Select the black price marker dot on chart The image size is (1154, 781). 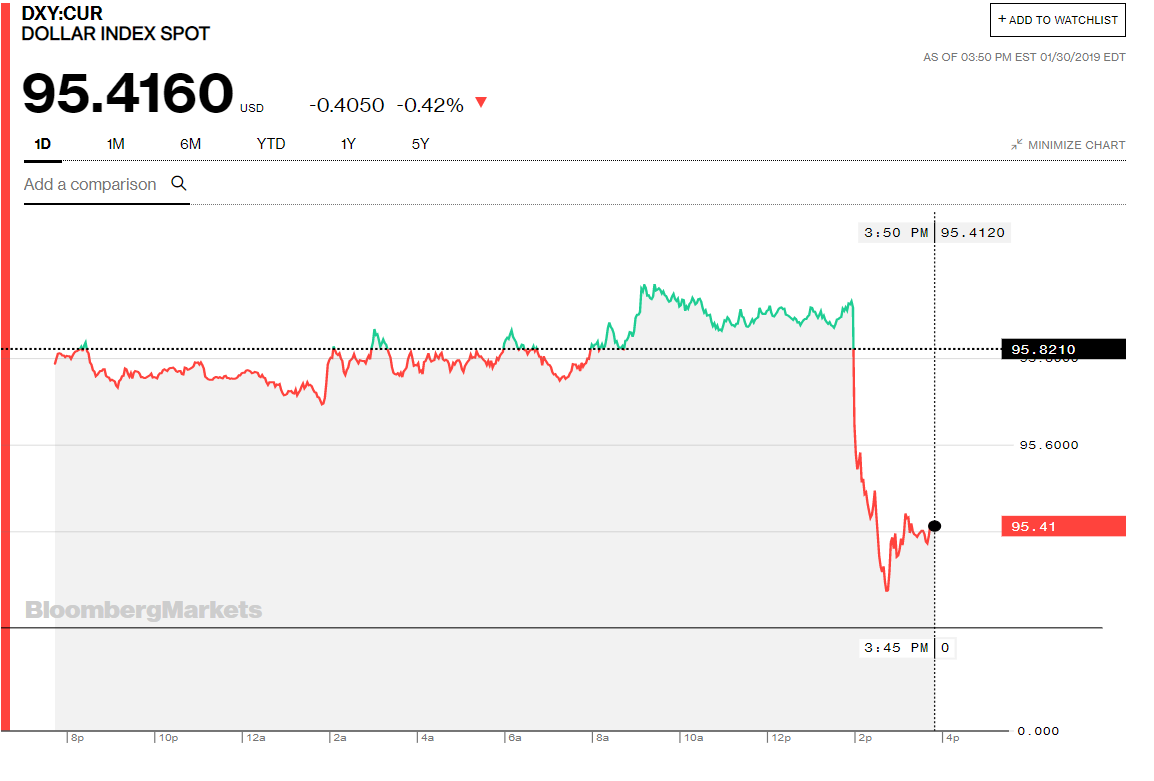tap(934, 525)
